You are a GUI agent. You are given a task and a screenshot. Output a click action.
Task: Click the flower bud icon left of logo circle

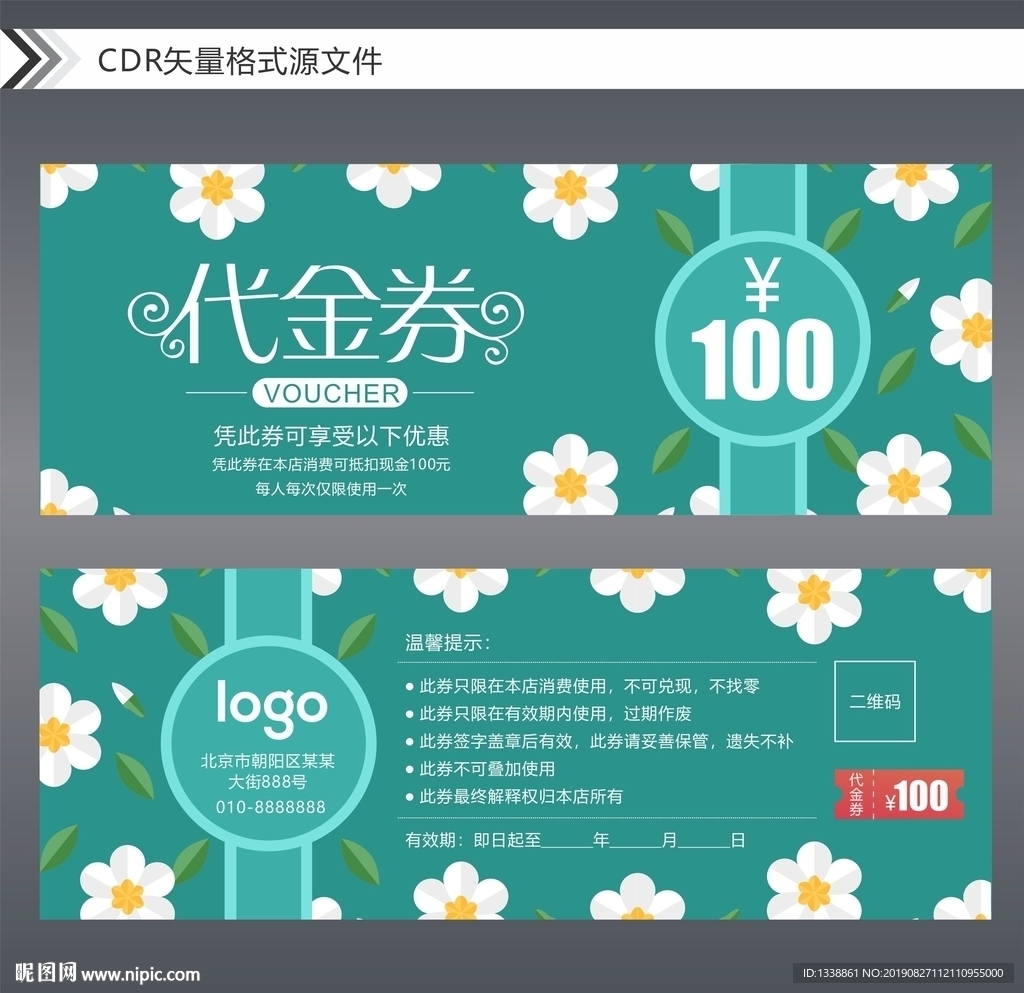coord(129,700)
